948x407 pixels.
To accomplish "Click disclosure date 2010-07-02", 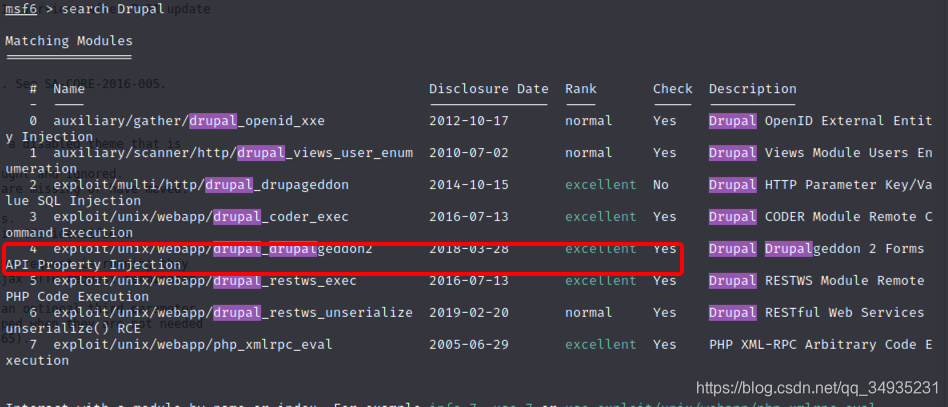I will coord(469,153).
